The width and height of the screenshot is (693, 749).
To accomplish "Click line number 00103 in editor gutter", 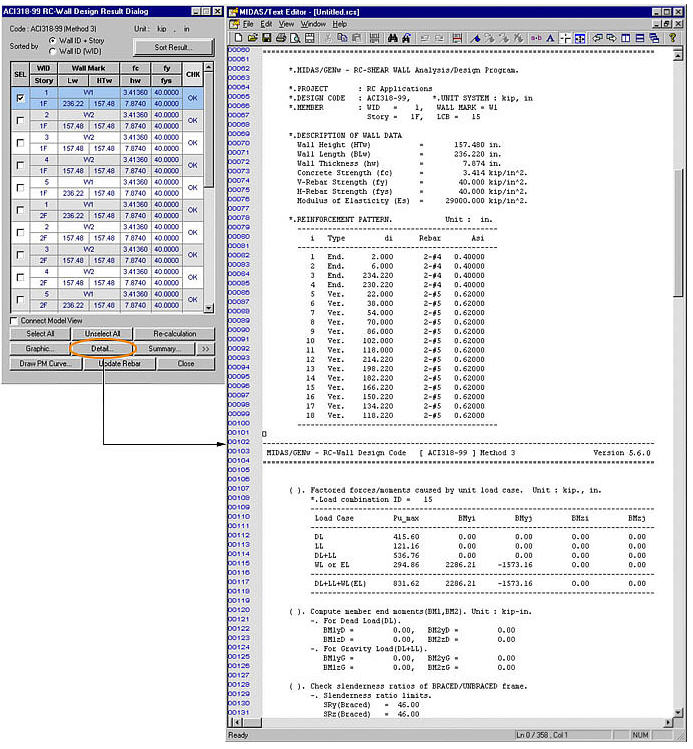I will [x=239, y=451].
